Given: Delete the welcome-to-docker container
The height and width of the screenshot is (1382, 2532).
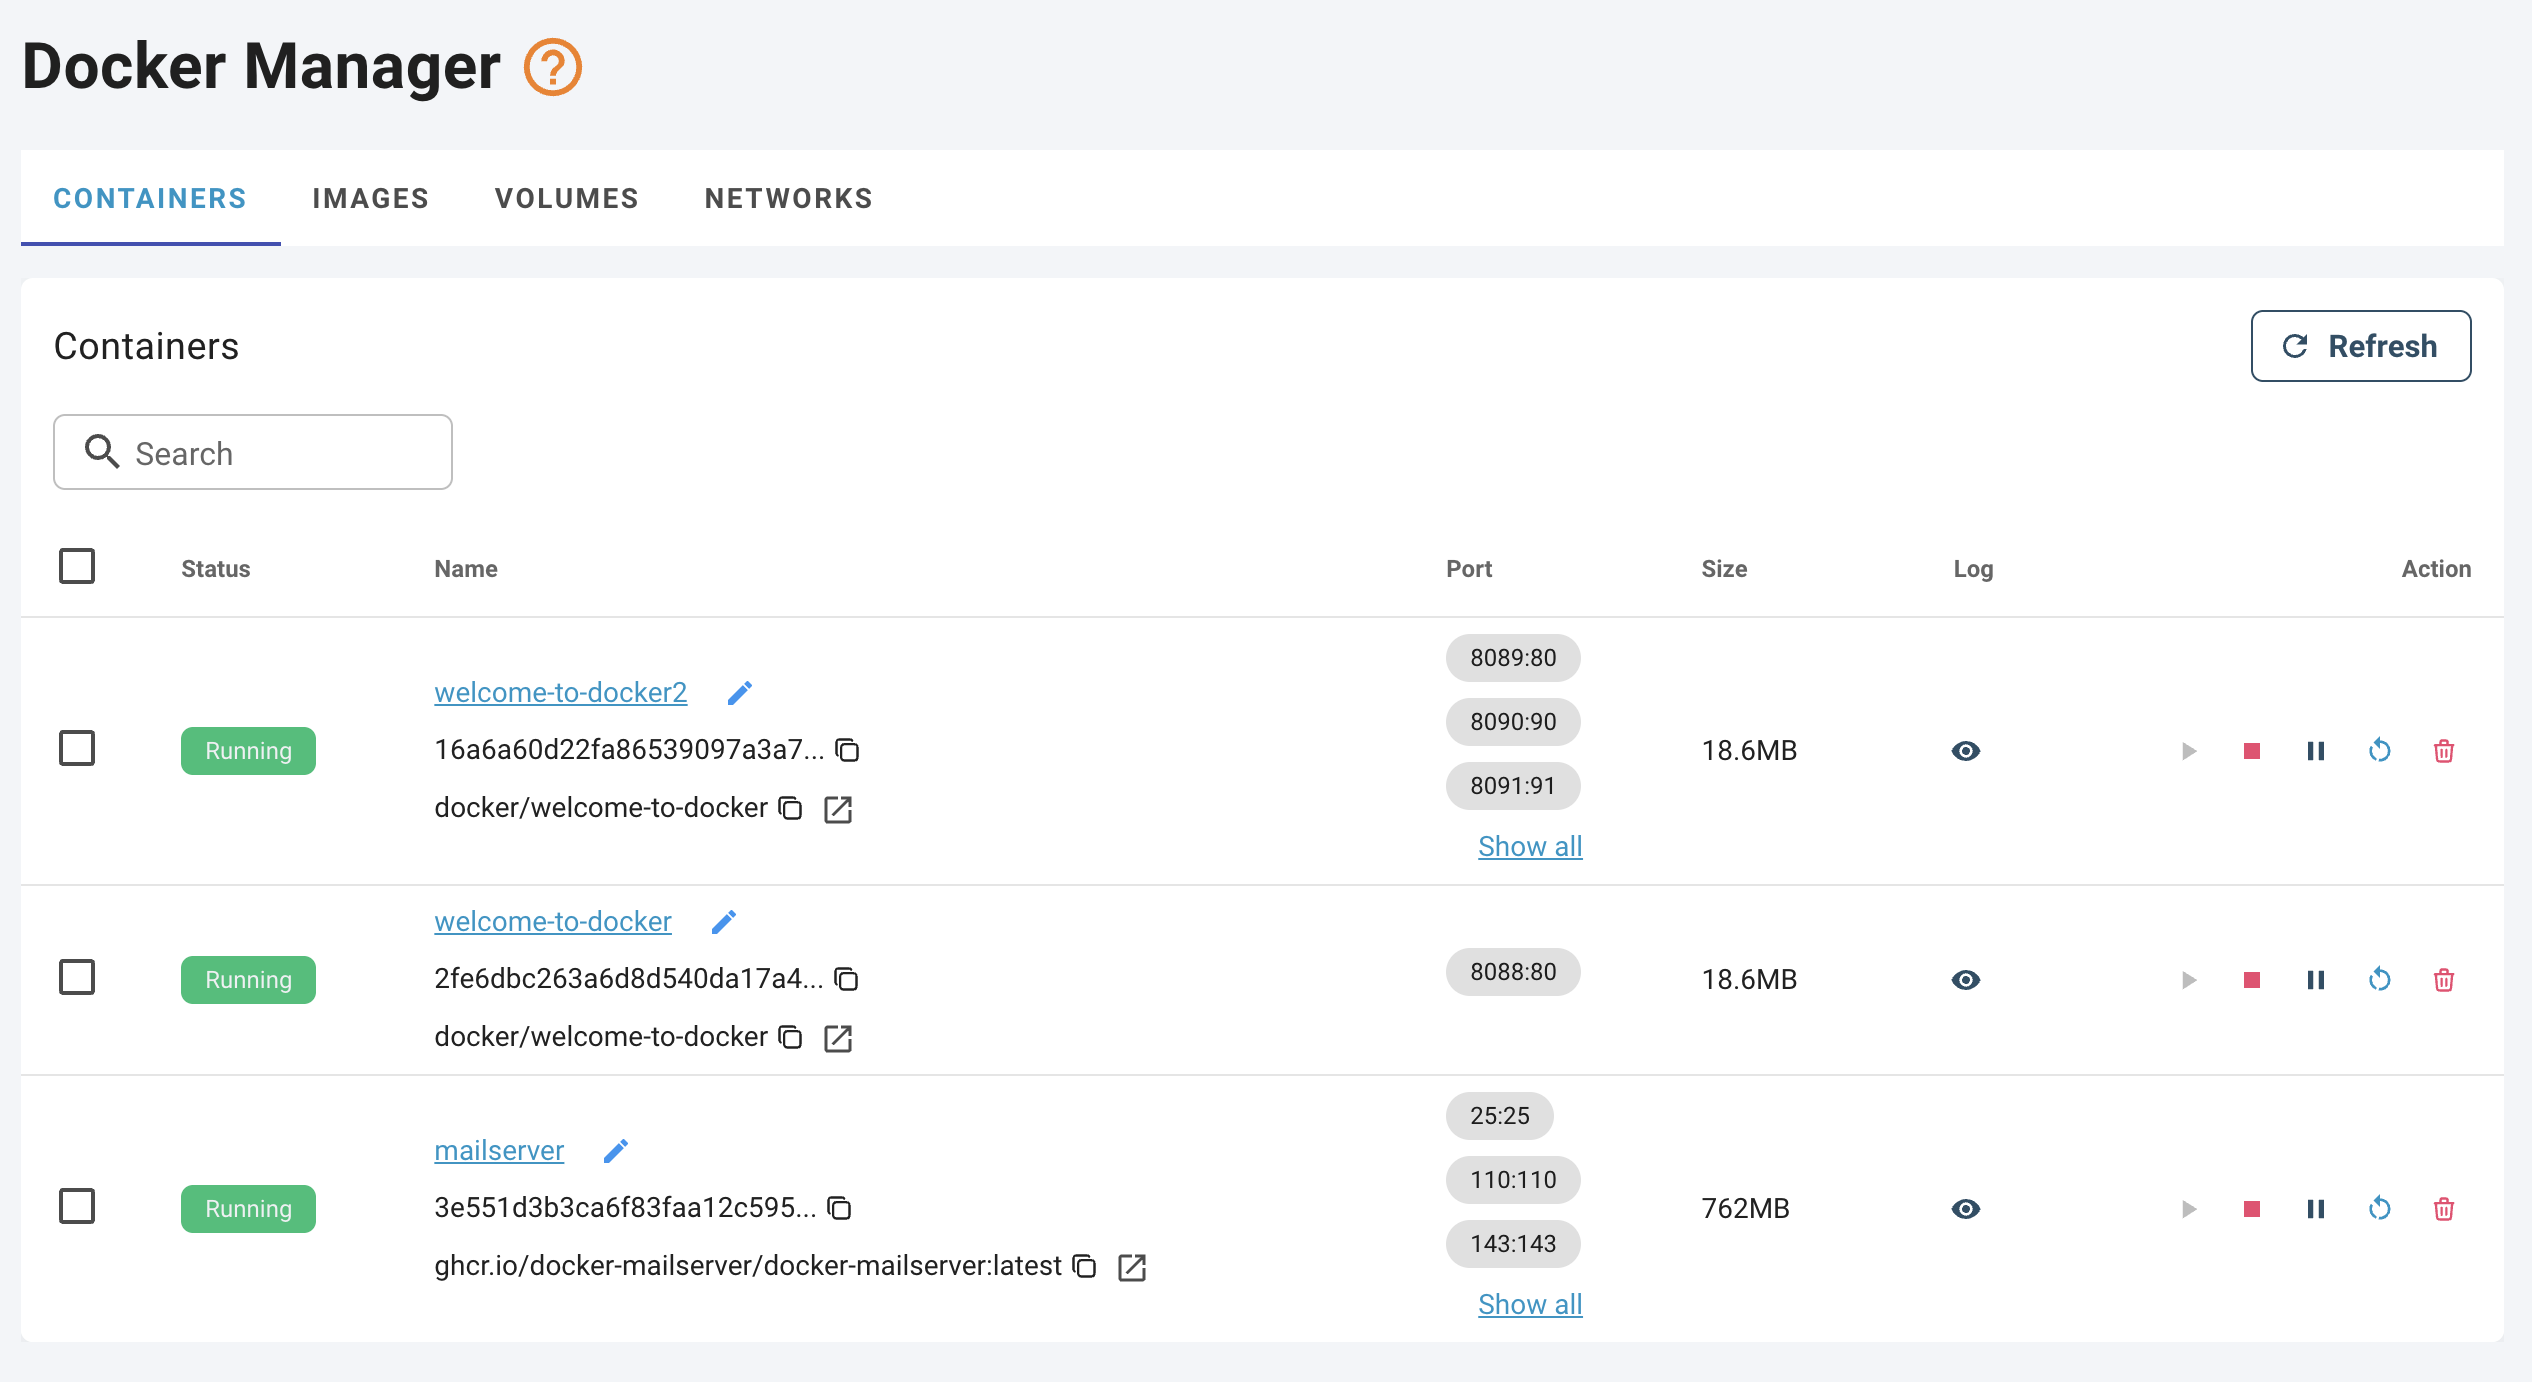Looking at the screenshot, I should tap(2444, 980).
